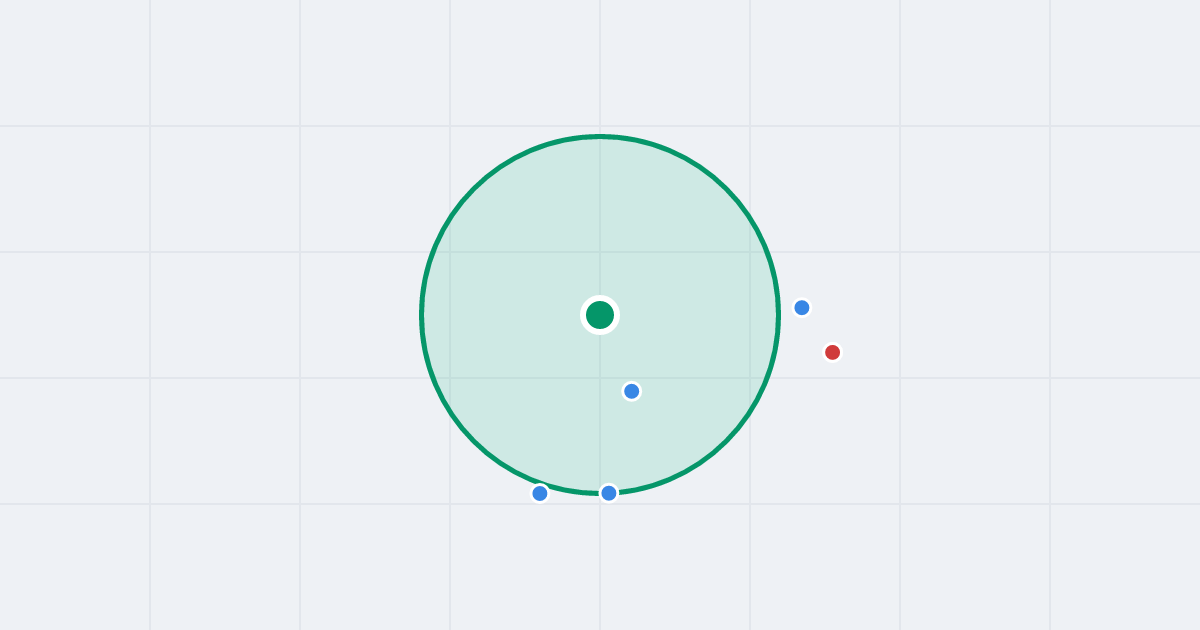Select the red dot marker
The width and height of the screenshot is (1200, 630).
832,352
